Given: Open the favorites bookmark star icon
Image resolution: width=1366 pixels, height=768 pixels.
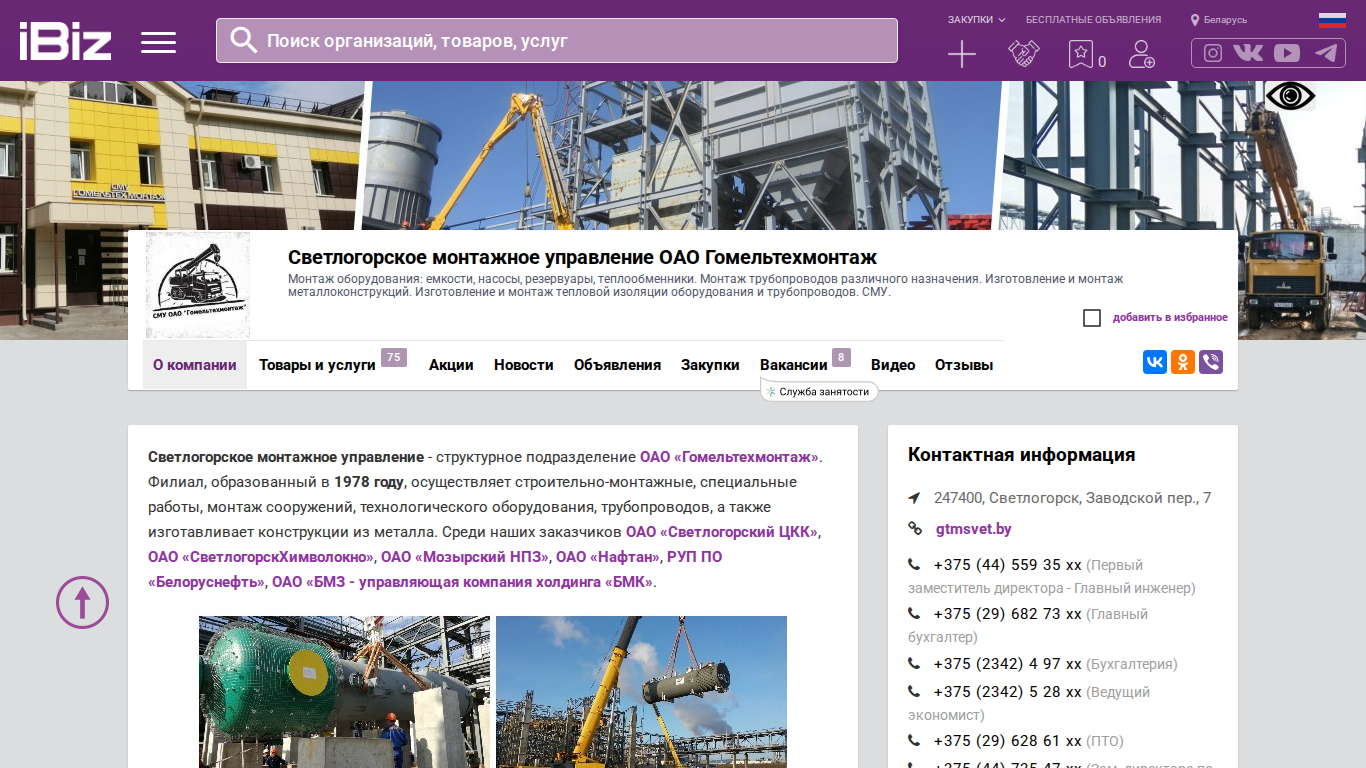Looking at the screenshot, I should tap(1080, 54).
